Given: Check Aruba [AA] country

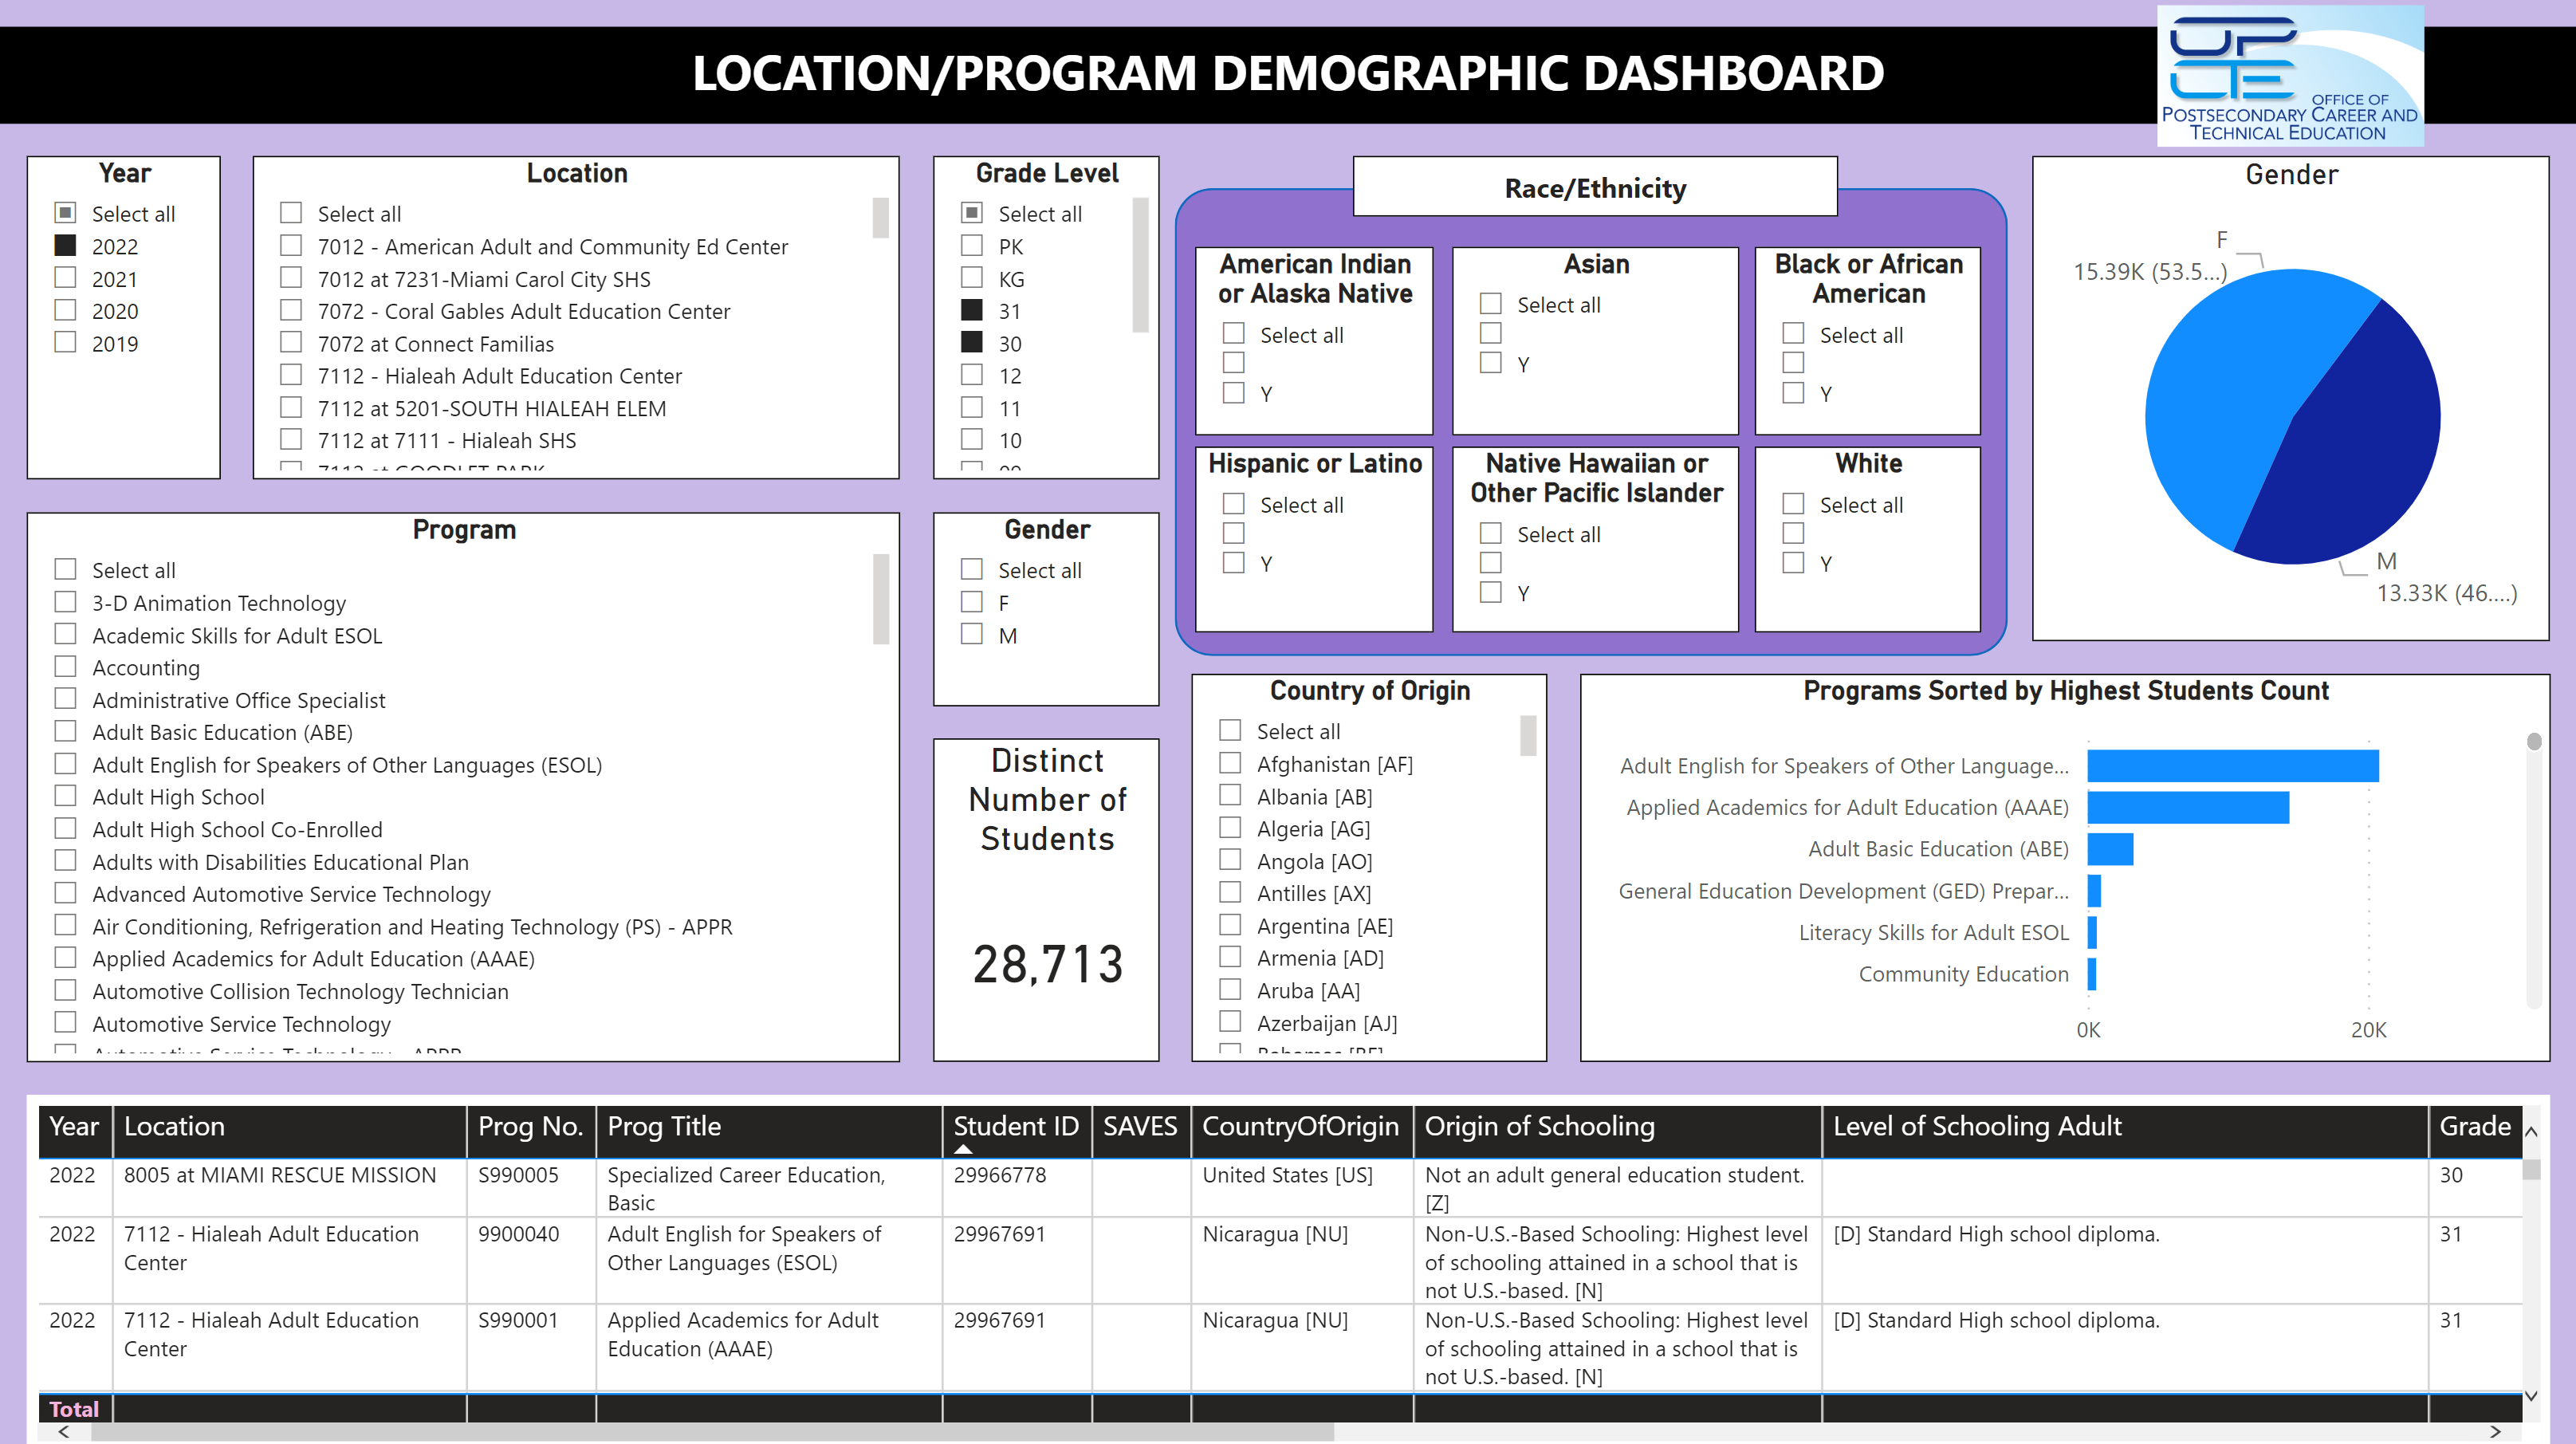Looking at the screenshot, I should click(1231, 990).
